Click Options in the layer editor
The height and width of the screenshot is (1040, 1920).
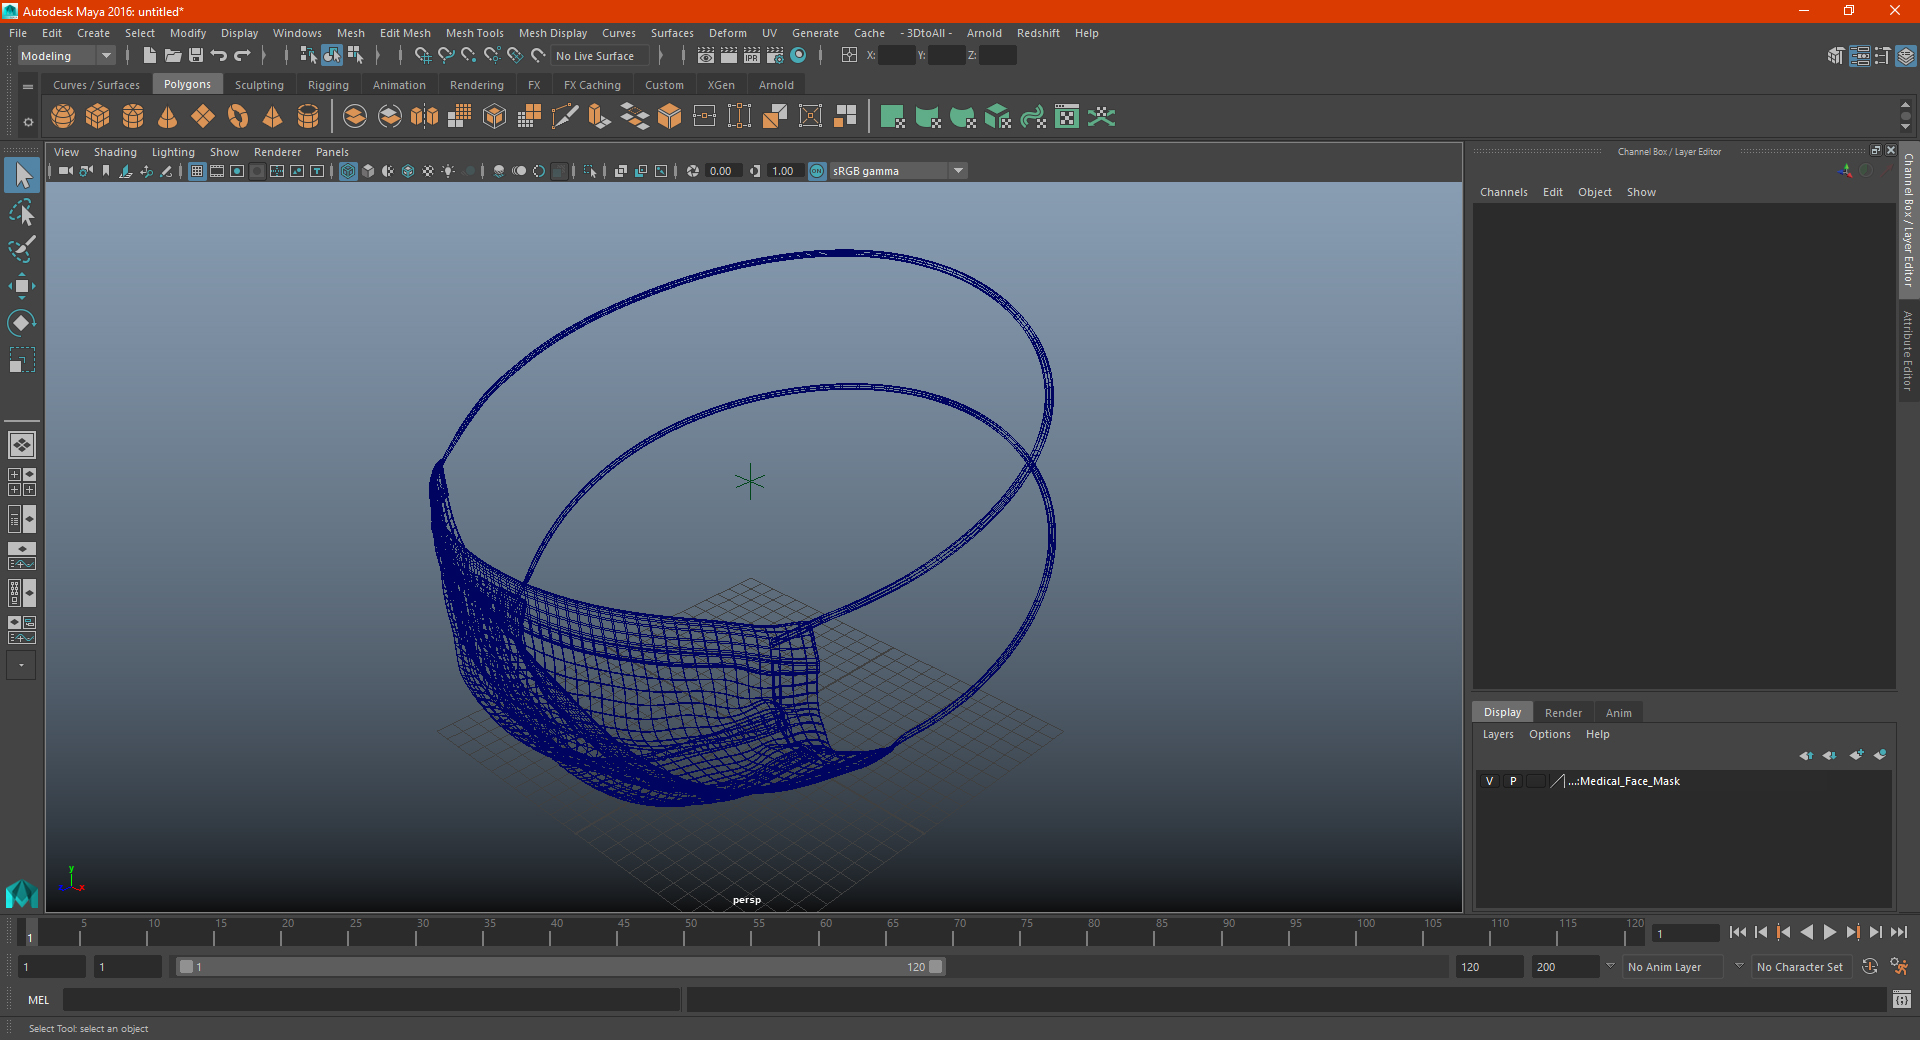pyautogui.click(x=1549, y=734)
